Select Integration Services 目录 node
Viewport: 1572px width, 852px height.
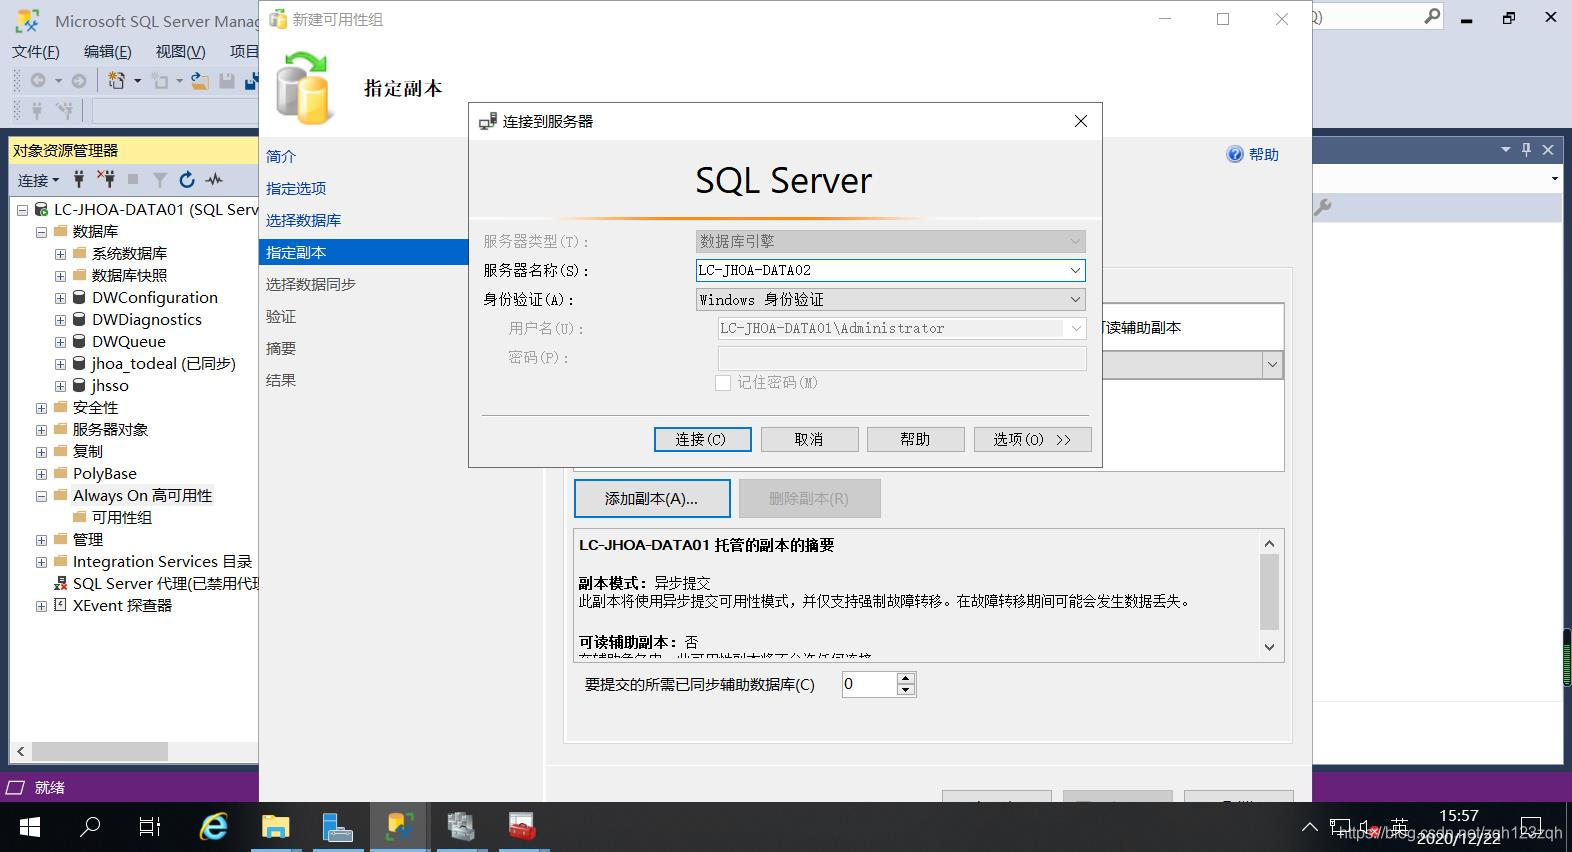162,562
